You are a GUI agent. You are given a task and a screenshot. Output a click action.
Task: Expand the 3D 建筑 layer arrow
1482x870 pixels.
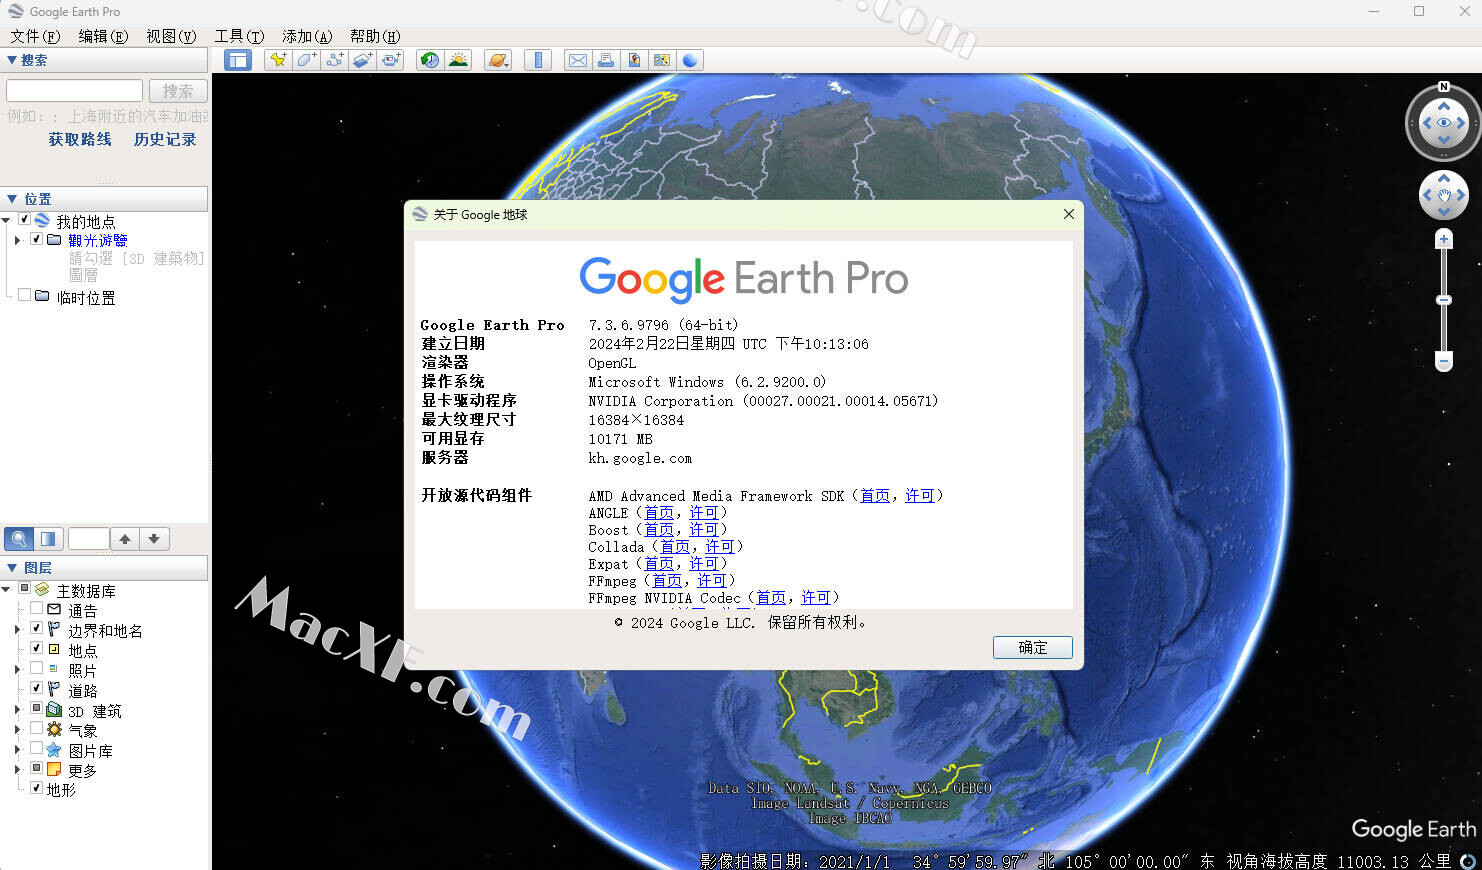click(17, 709)
